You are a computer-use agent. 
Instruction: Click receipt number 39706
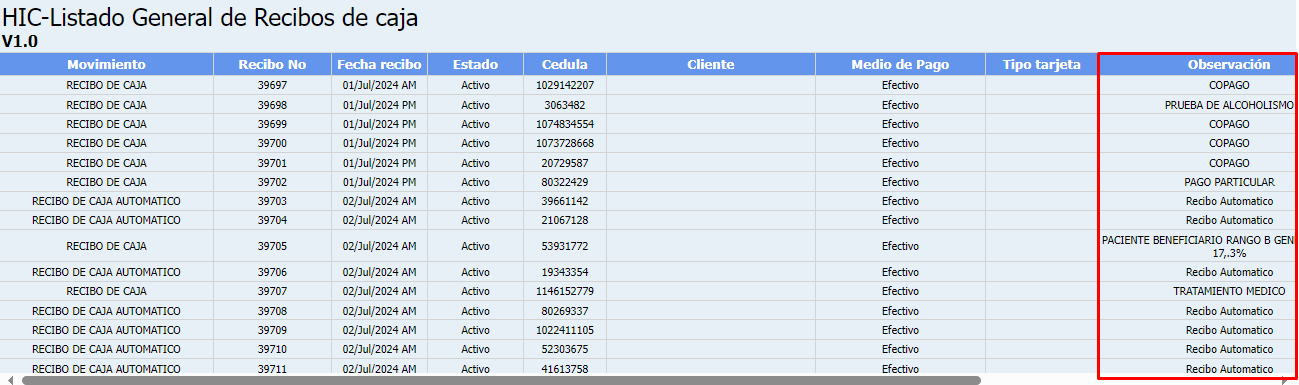[x=272, y=272]
